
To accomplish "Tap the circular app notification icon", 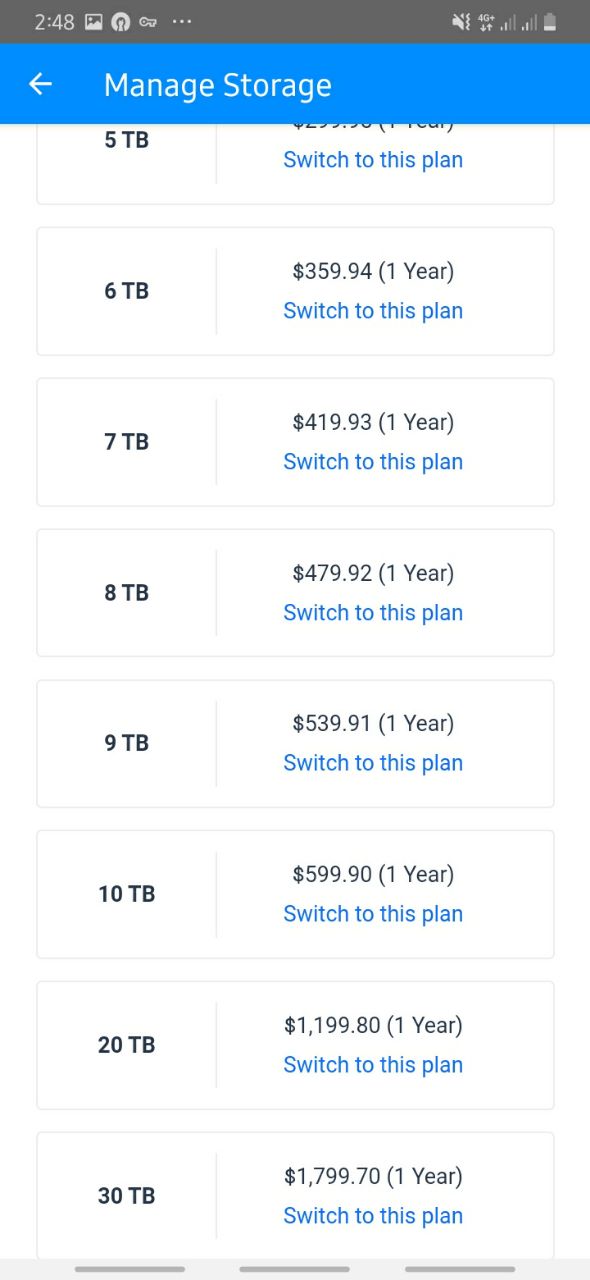I will [120, 22].
